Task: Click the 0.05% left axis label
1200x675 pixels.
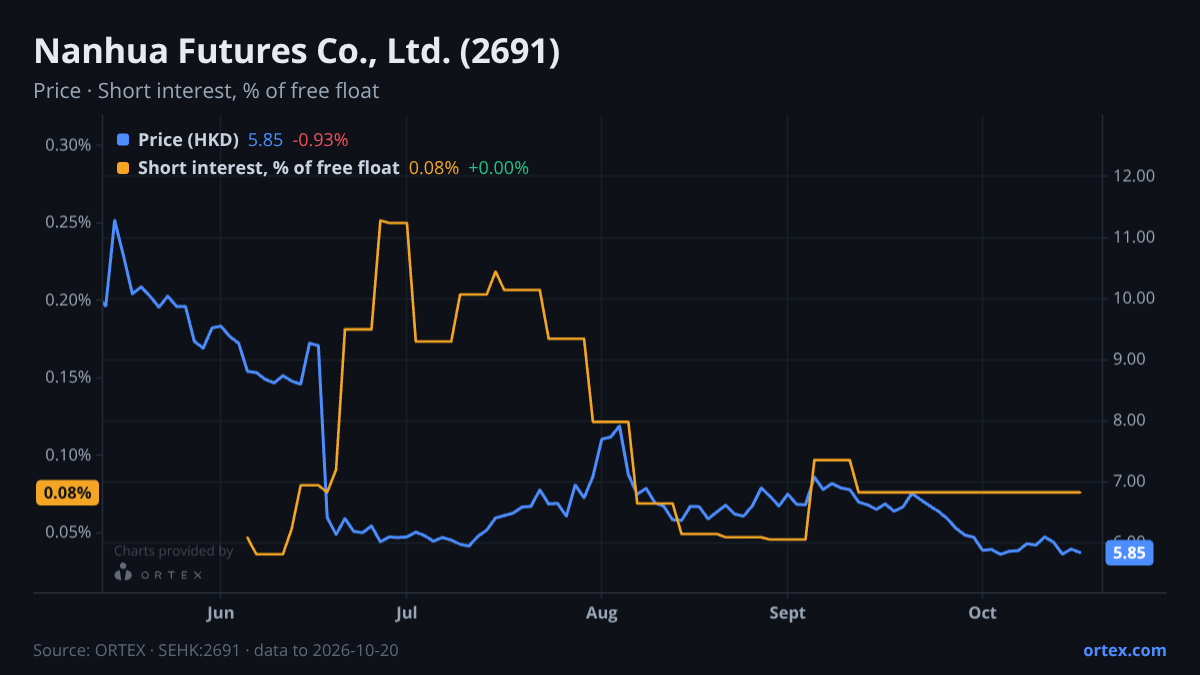Action: click(68, 532)
